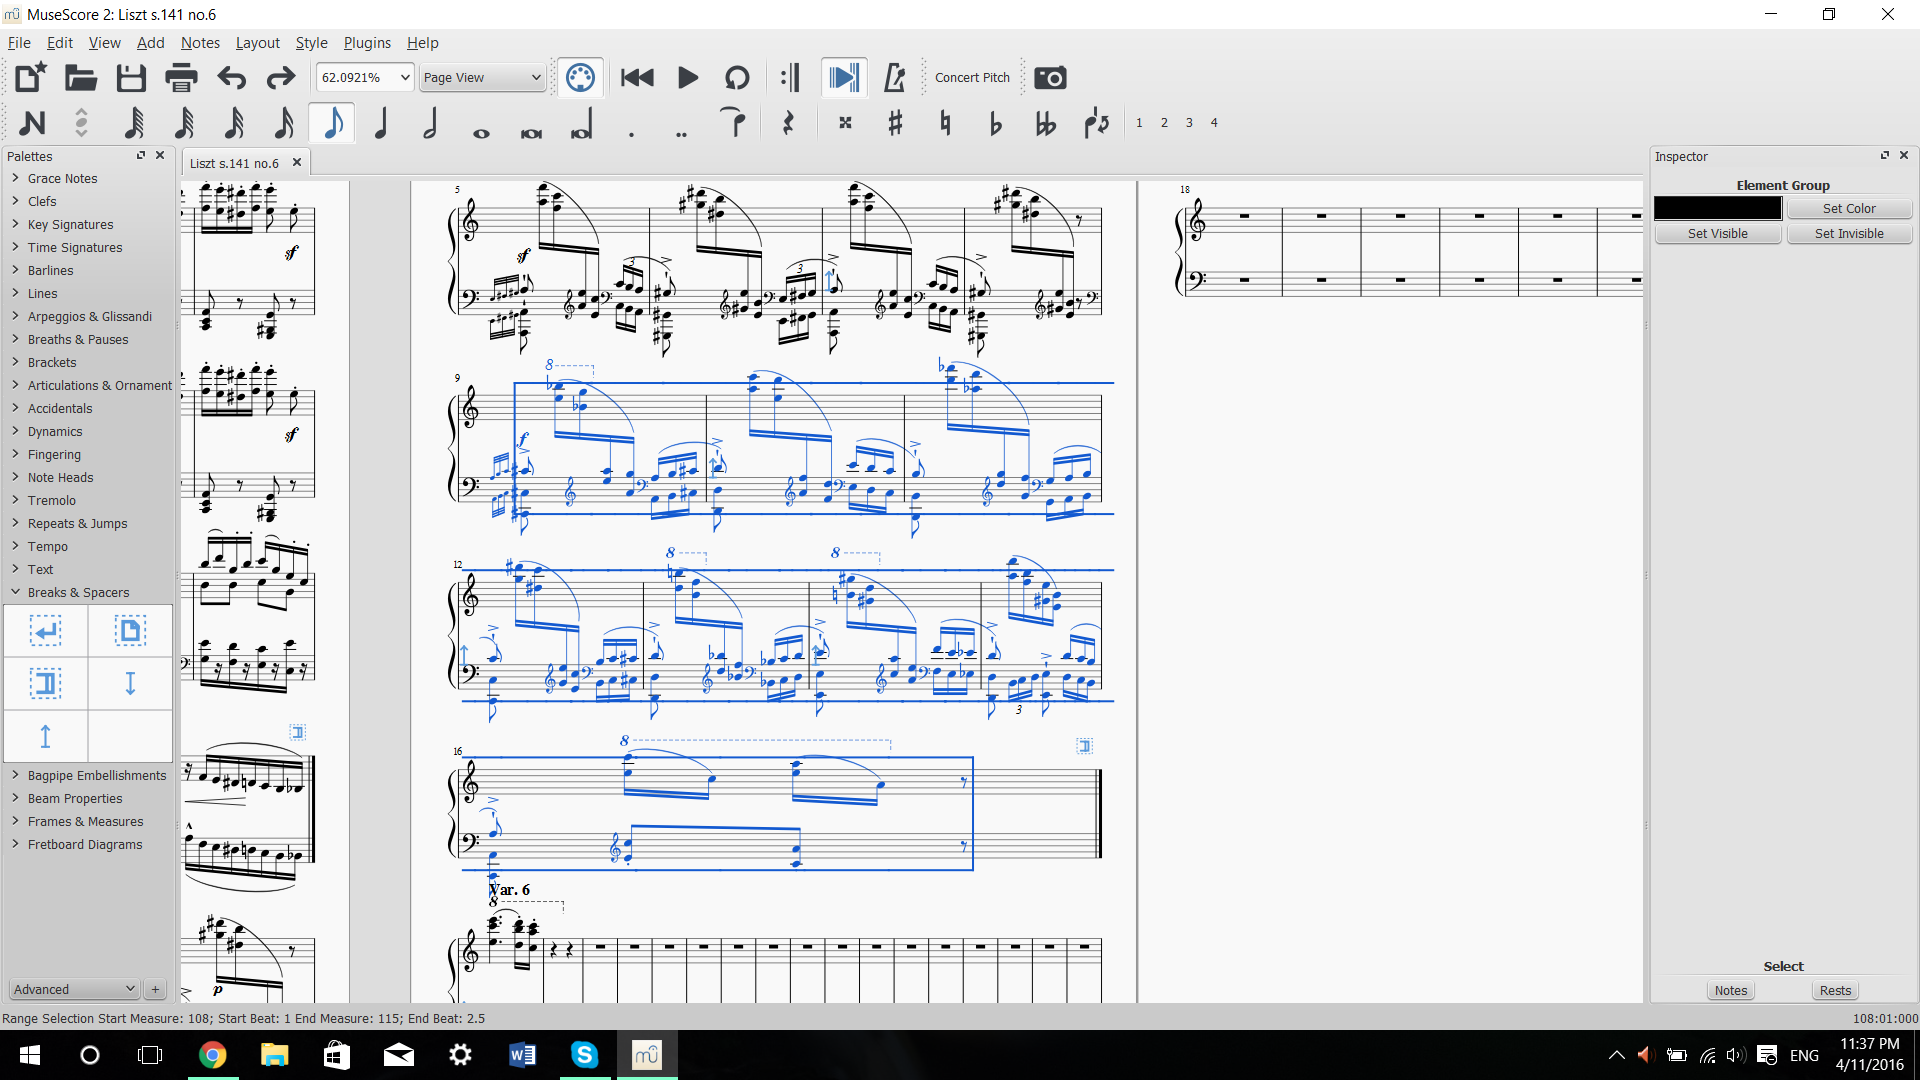1920x1080 pixels.
Task: Expand the Tempo palette section
Action: 46,546
